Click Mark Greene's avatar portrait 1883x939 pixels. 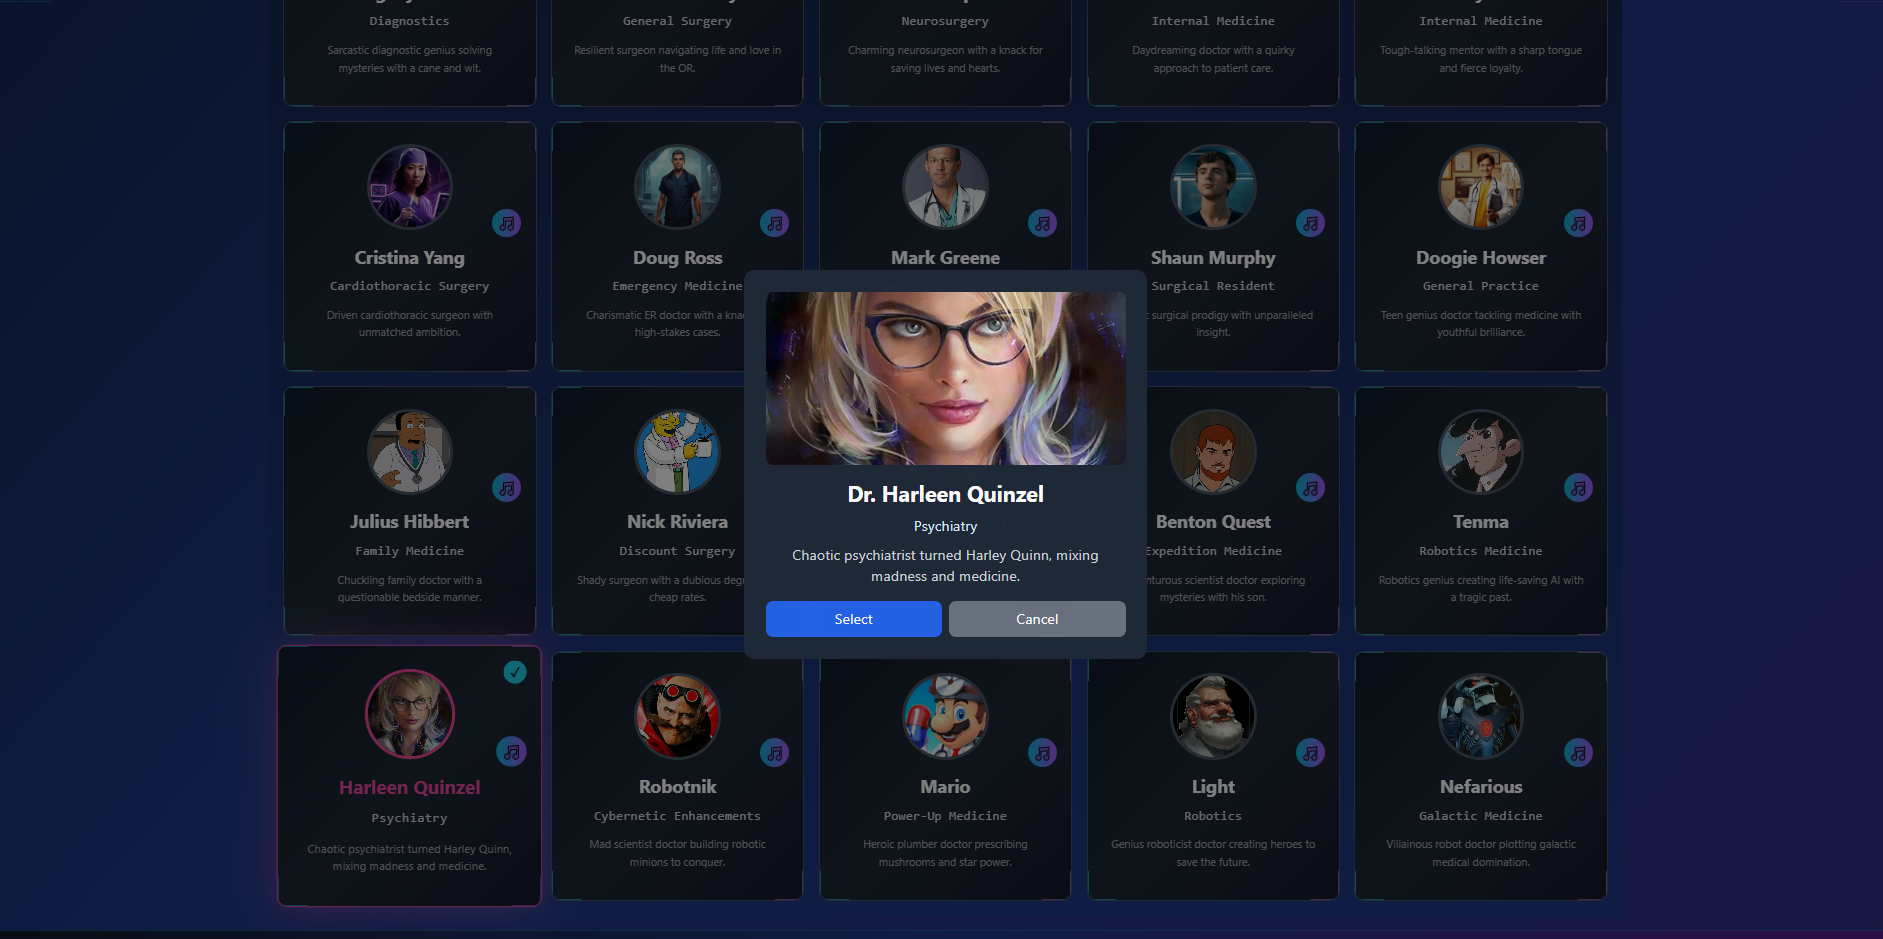pyautogui.click(x=945, y=187)
